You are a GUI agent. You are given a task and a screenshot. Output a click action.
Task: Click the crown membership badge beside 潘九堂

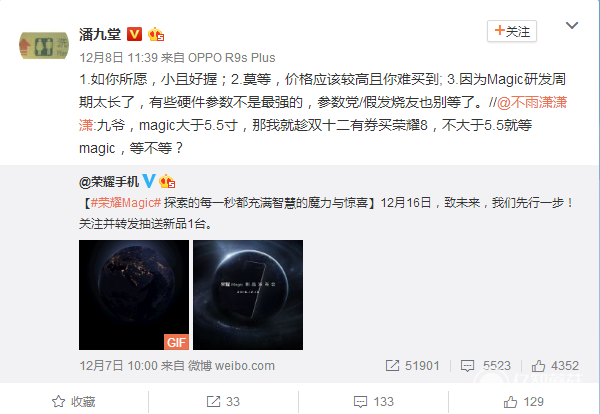(x=156, y=34)
